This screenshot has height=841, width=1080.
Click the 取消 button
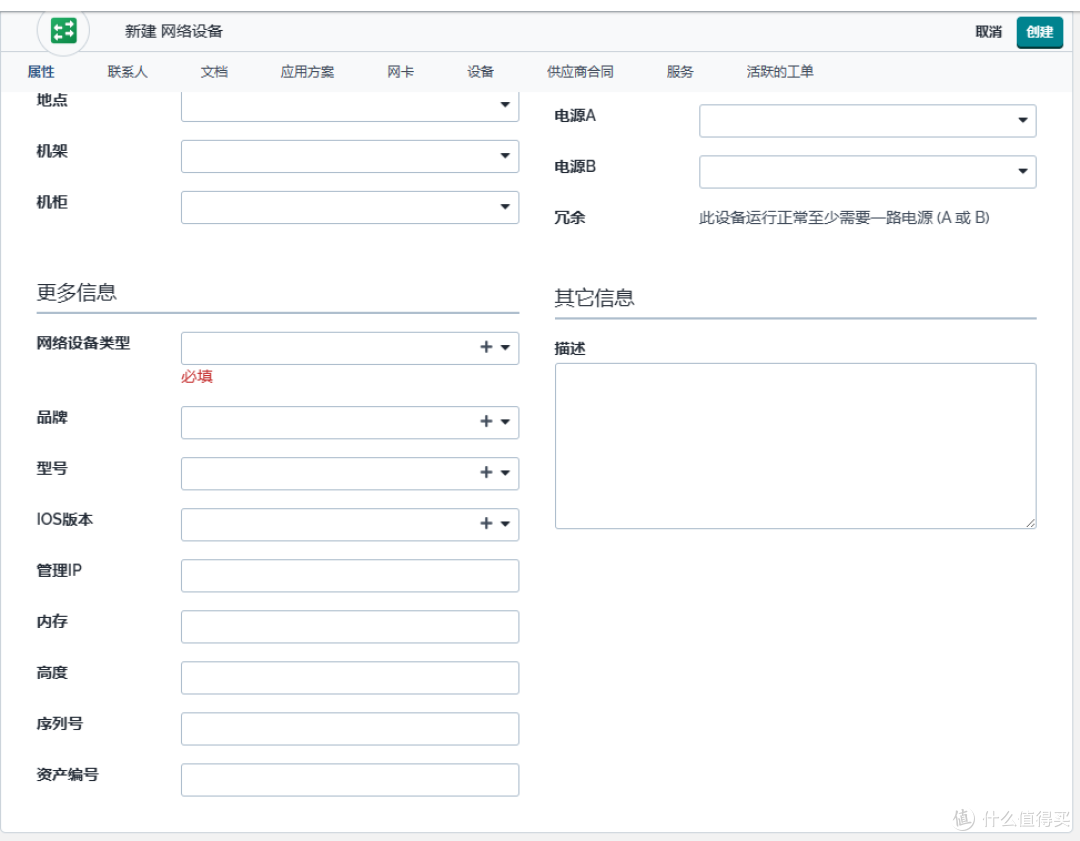988,32
